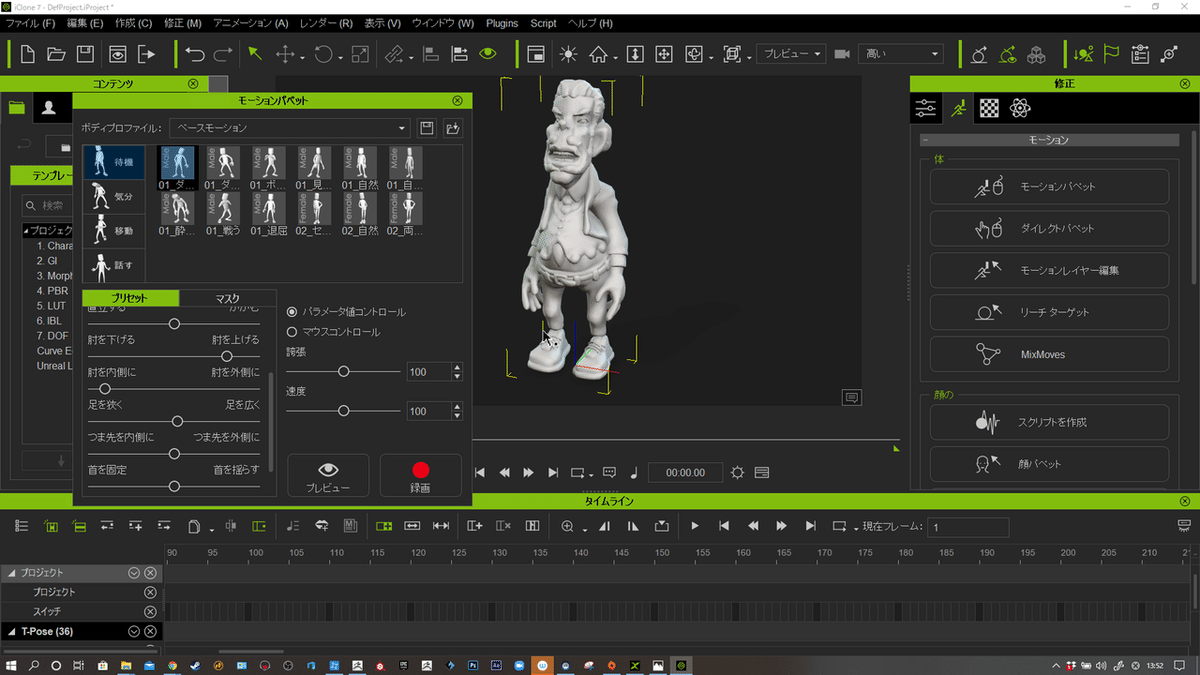Click the 現在フレーム input field
Viewport: 1200px width, 675px height.
tap(967, 527)
